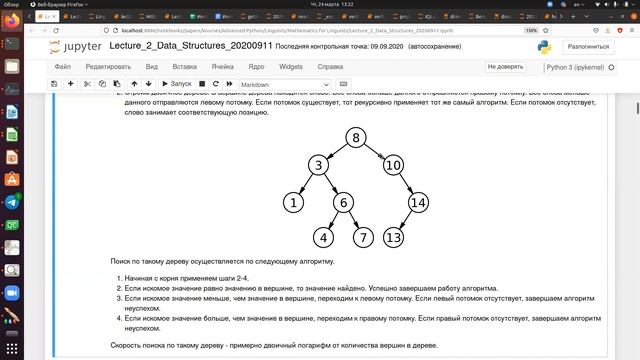Open Terminal from the dock
Viewport: 640px width, 360px height.
coord(12,43)
